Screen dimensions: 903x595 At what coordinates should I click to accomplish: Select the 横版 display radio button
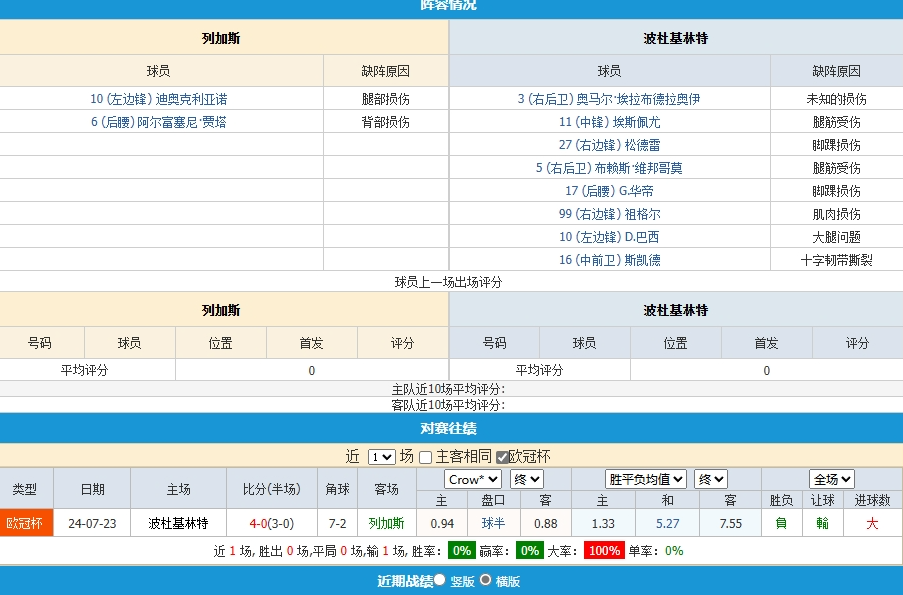click(x=484, y=579)
